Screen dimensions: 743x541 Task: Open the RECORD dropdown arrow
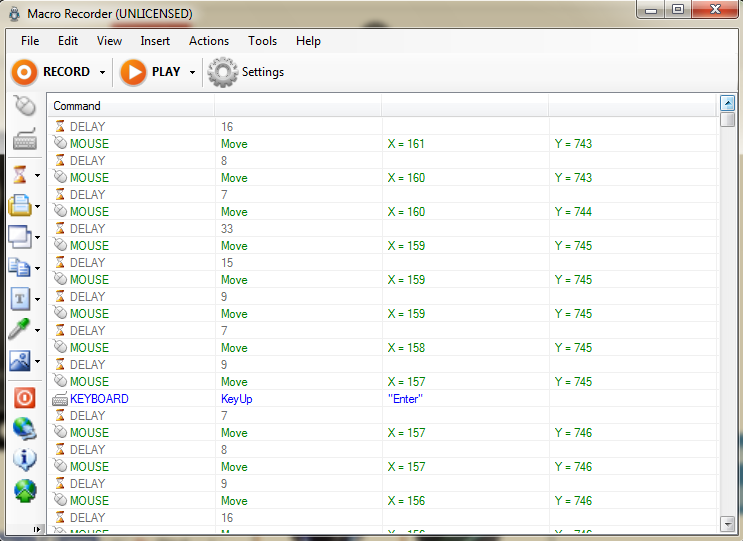tap(102, 72)
